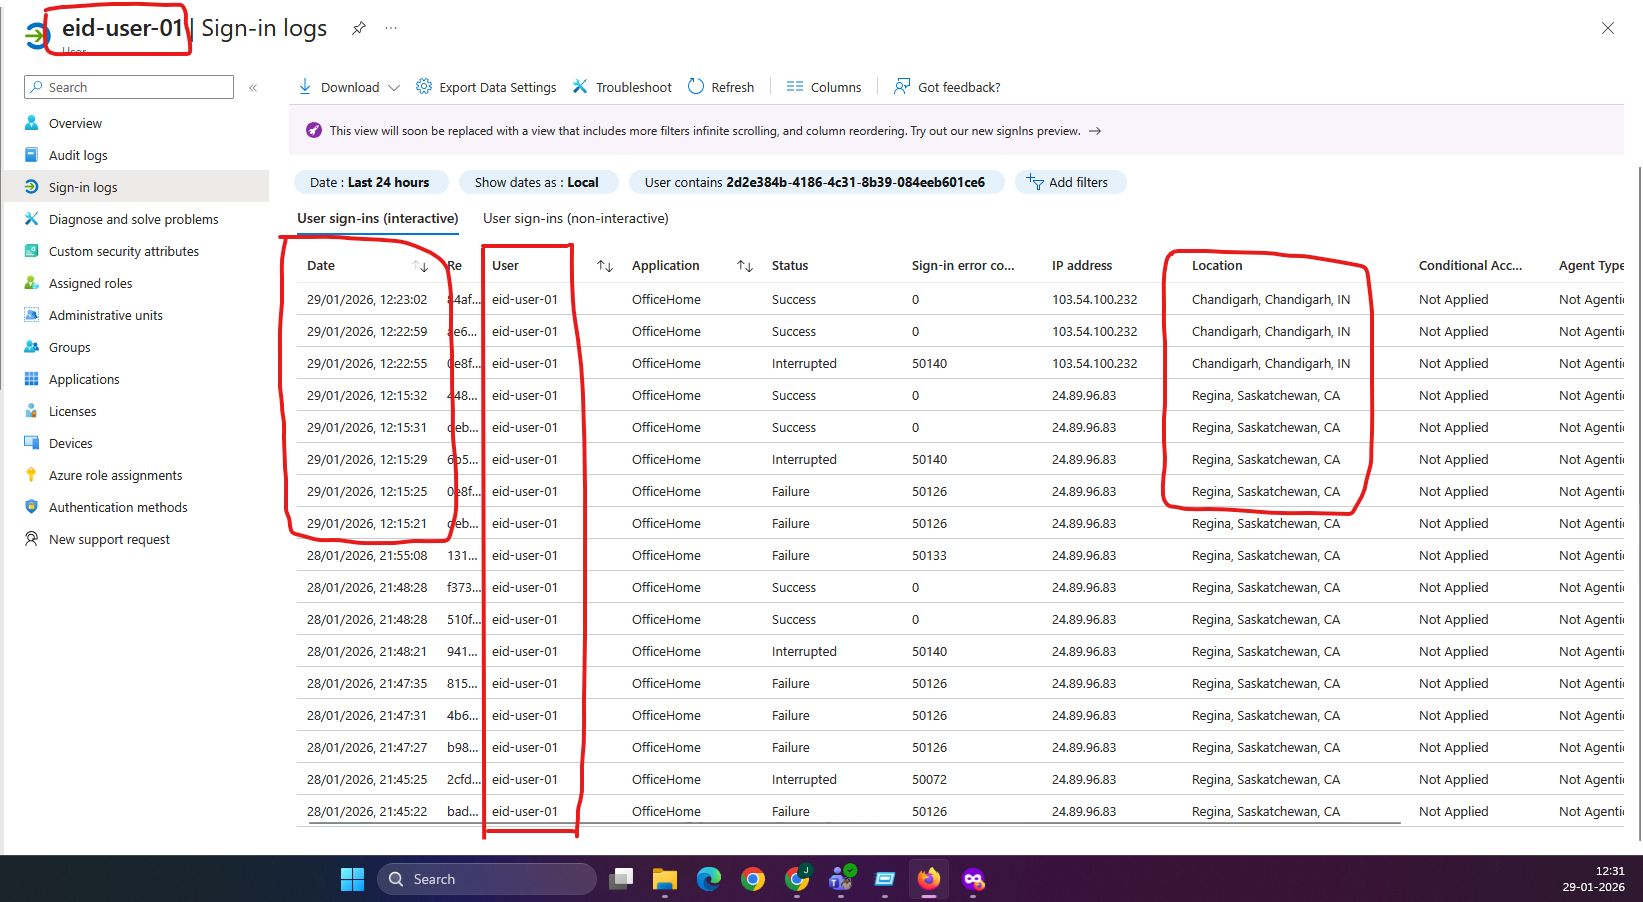This screenshot has height=902, width=1643.
Task: Click the Refresh icon in toolbar
Action: [696, 87]
